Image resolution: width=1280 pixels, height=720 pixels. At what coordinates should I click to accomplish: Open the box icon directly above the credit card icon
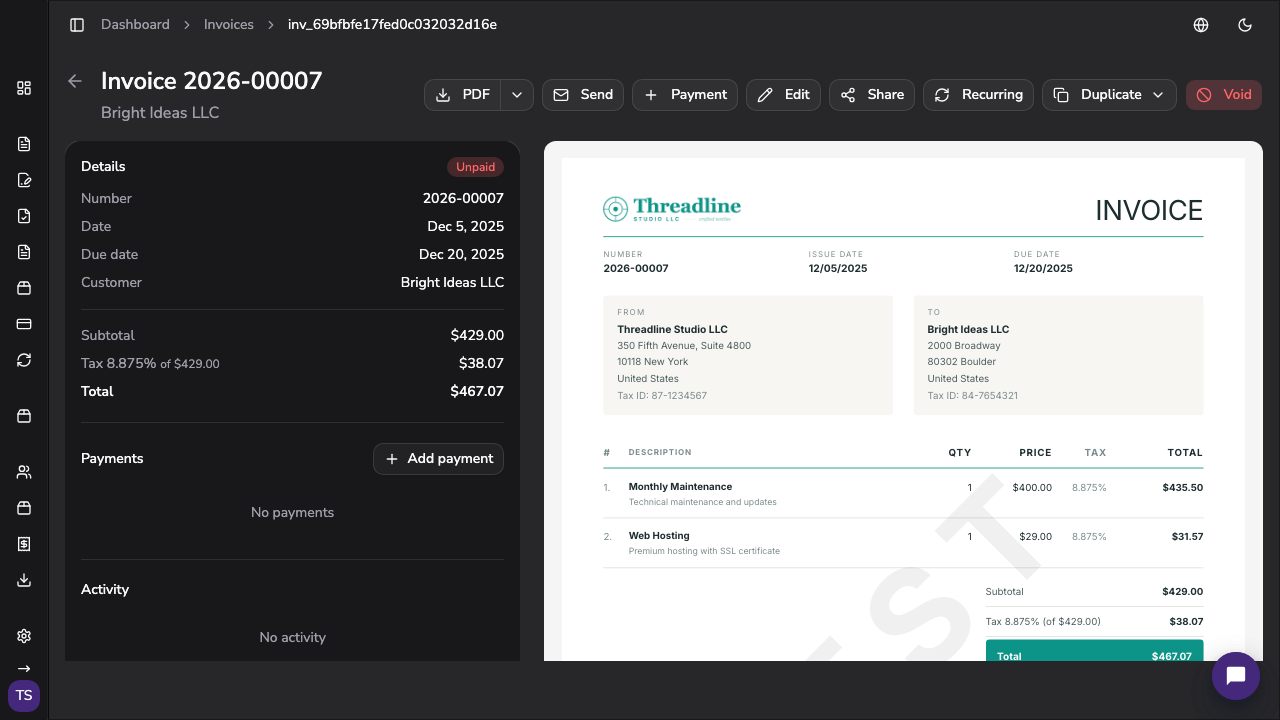click(x=24, y=288)
